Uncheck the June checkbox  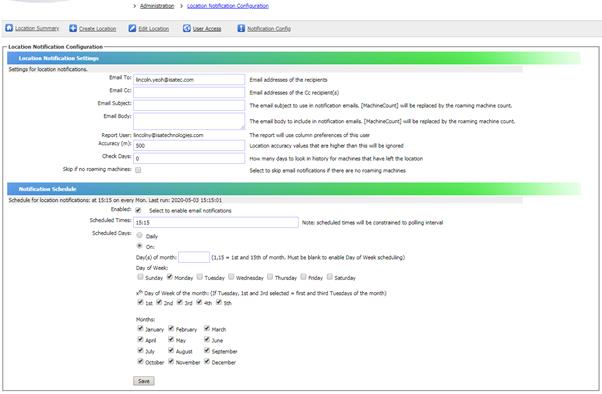pyautogui.click(x=207, y=339)
